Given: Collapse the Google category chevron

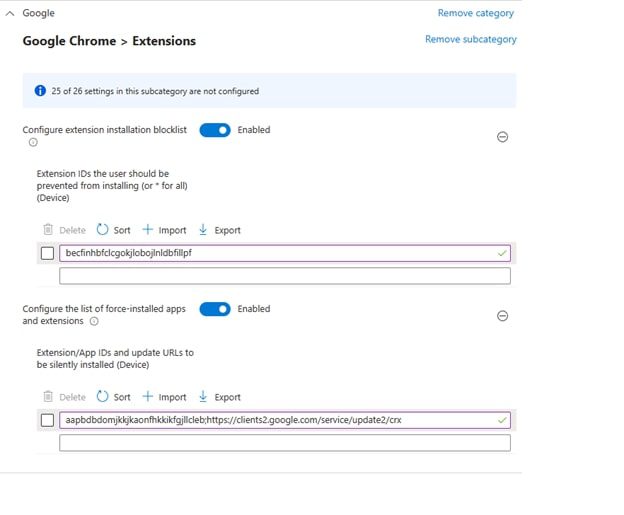Looking at the screenshot, I should 10,13.
